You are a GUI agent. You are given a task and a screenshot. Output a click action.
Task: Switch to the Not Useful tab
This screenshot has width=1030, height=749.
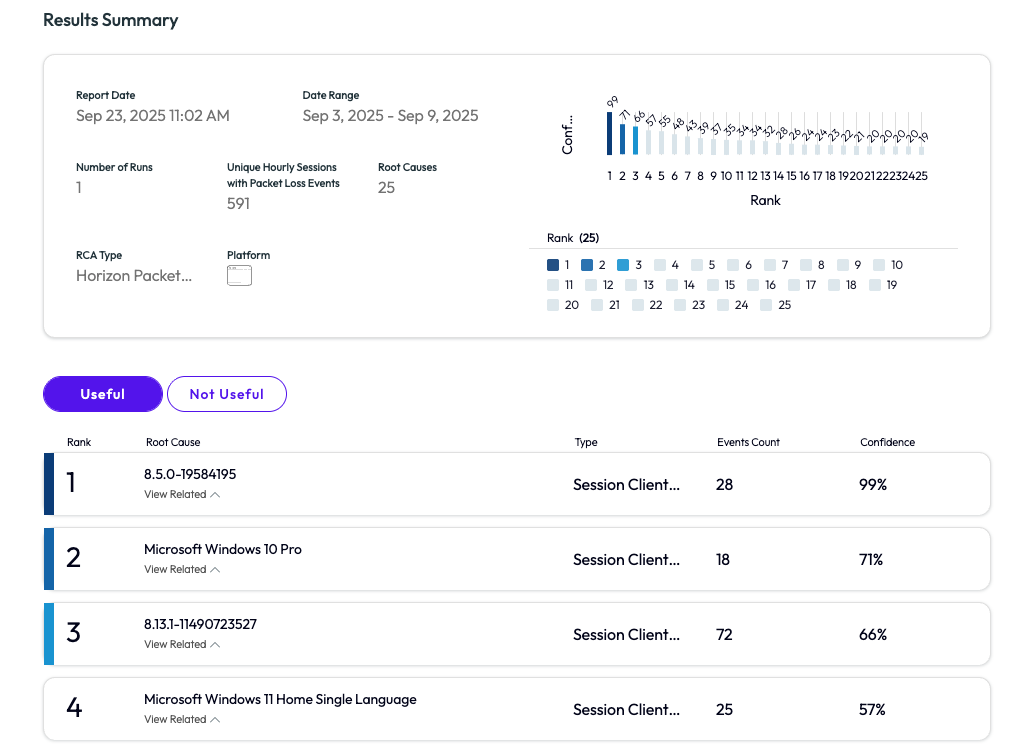(x=226, y=394)
